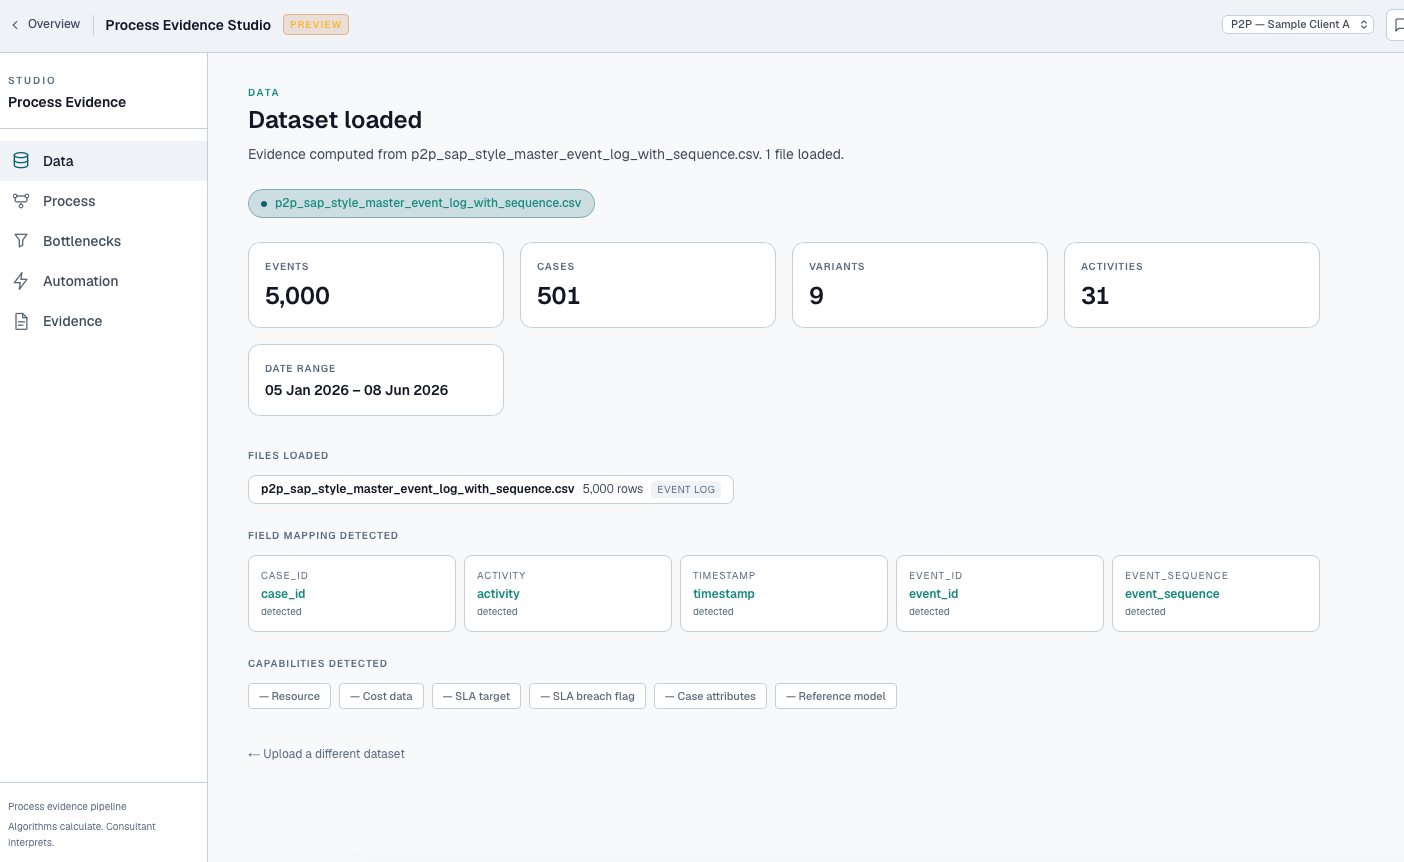Click the Date Range card
The image size is (1404, 862).
coord(376,380)
